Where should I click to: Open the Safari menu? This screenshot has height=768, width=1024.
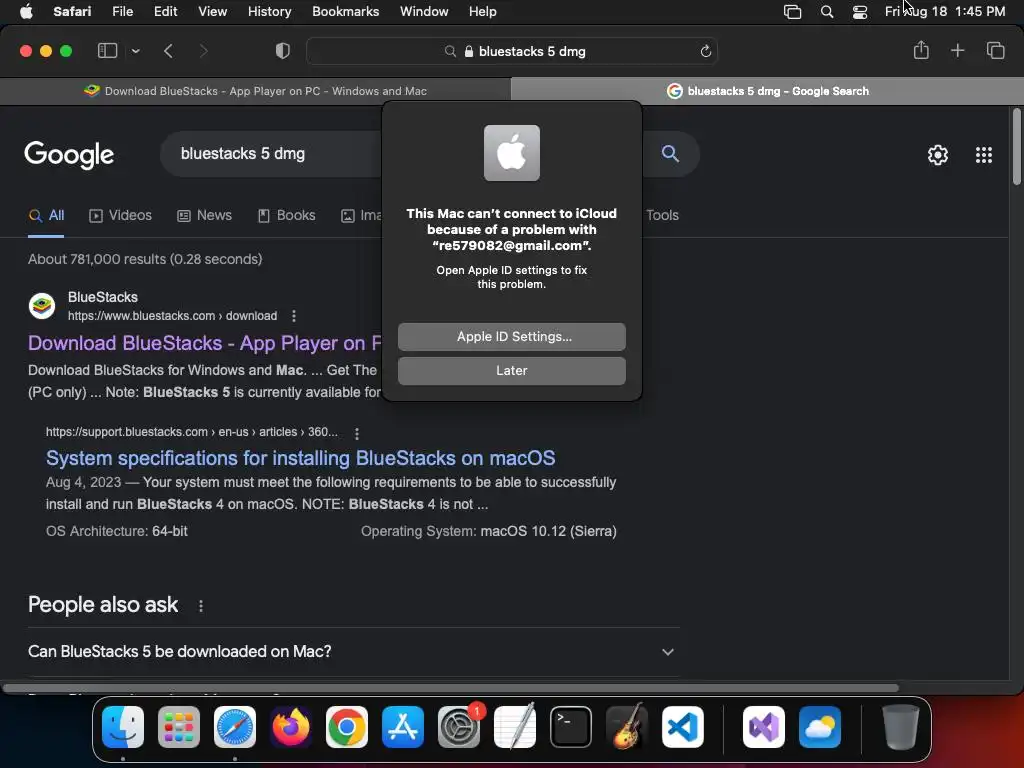pos(72,11)
